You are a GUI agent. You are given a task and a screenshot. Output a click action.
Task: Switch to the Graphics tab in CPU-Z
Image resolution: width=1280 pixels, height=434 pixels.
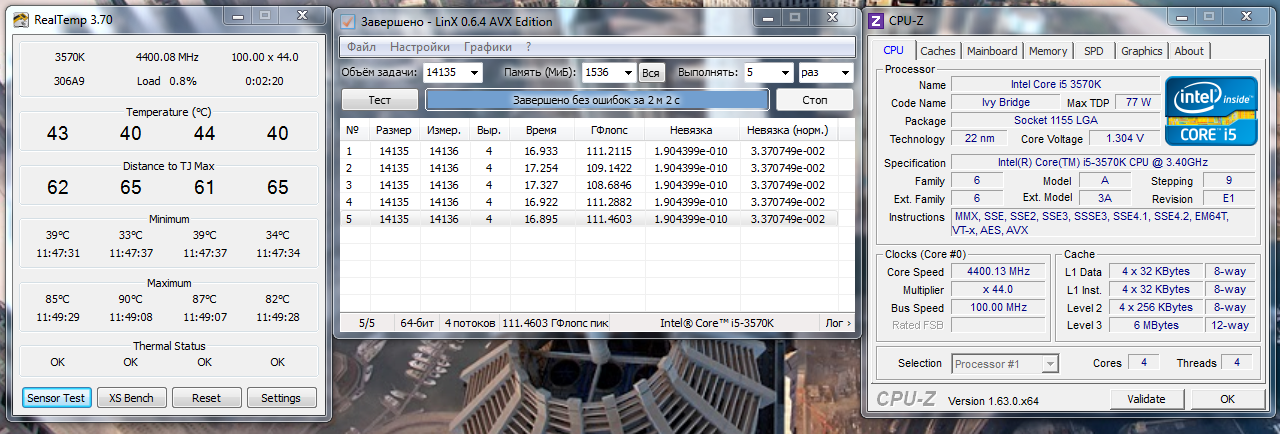coord(1142,51)
